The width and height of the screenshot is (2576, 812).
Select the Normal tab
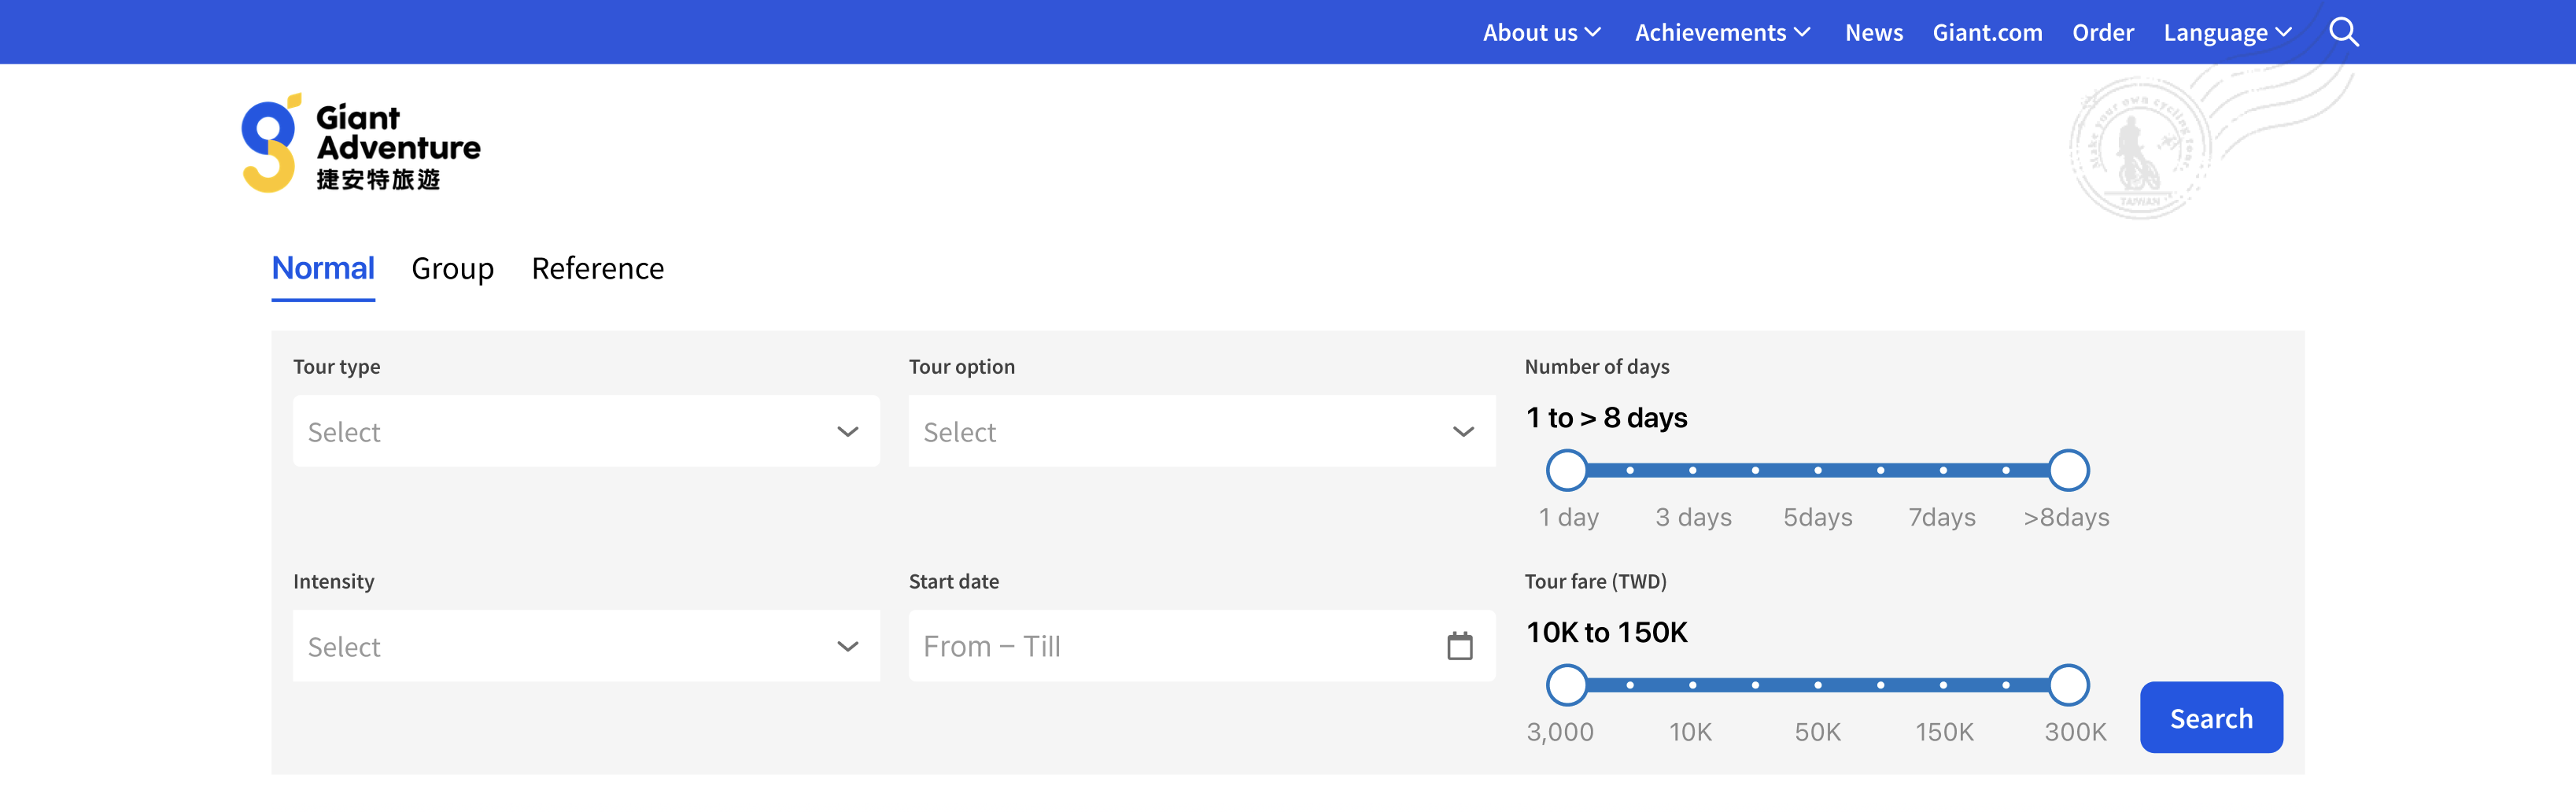[x=323, y=268]
